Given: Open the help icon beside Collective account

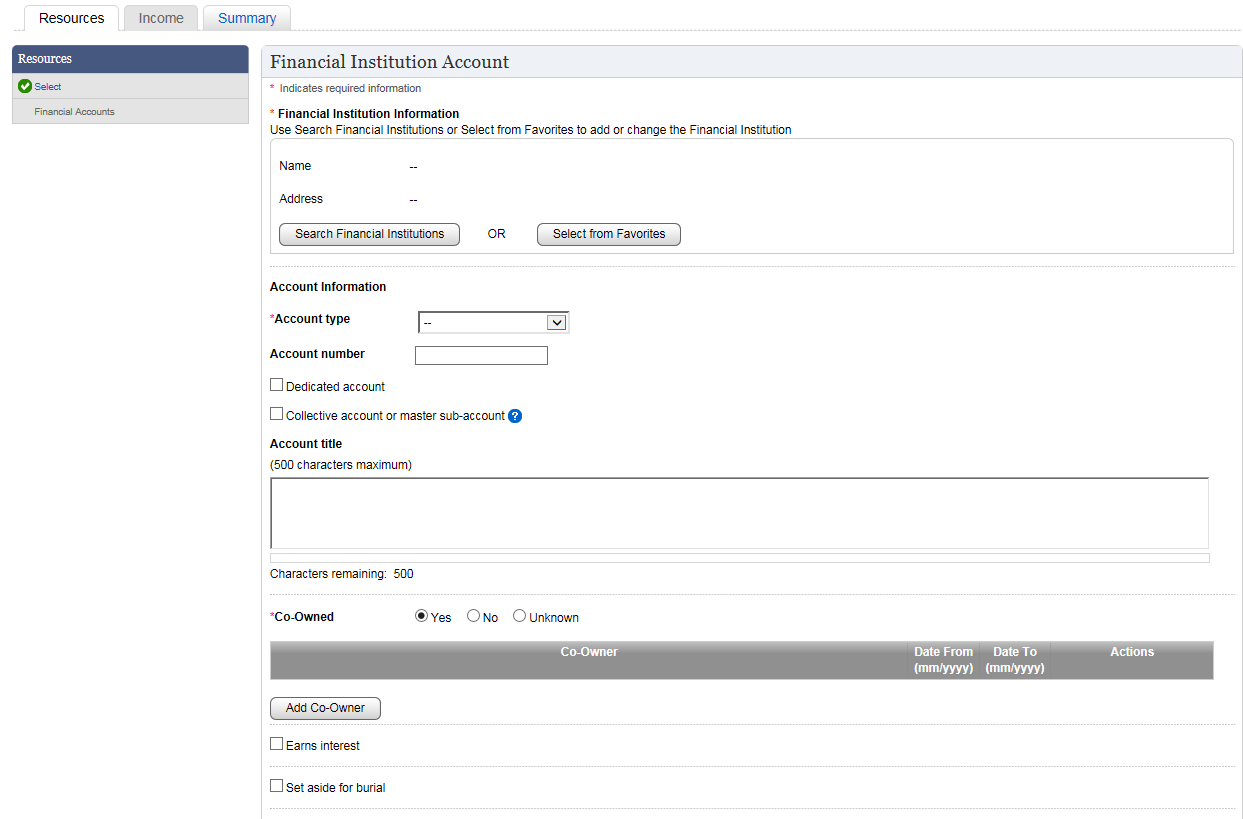Looking at the screenshot, I should click(x=515, y=416).
